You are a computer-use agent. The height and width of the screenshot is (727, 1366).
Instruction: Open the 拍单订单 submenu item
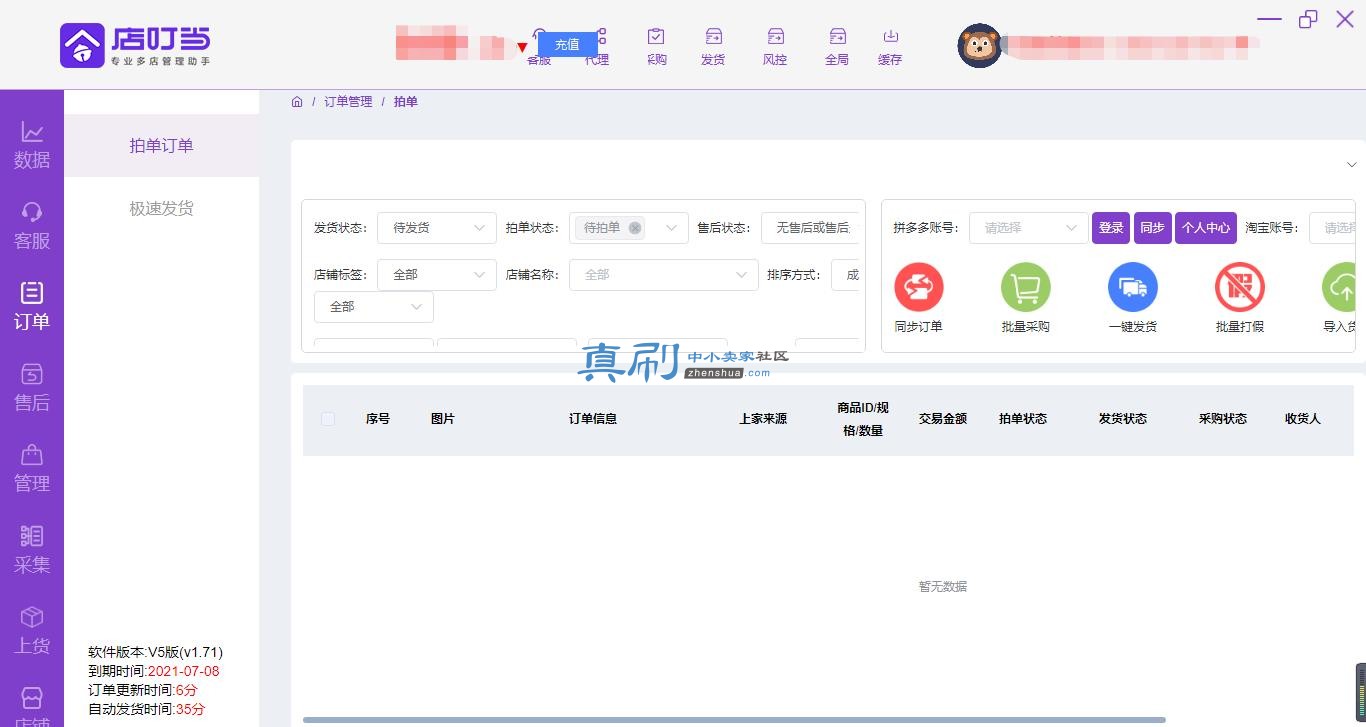pyautogui.click(x=162, y=146)
